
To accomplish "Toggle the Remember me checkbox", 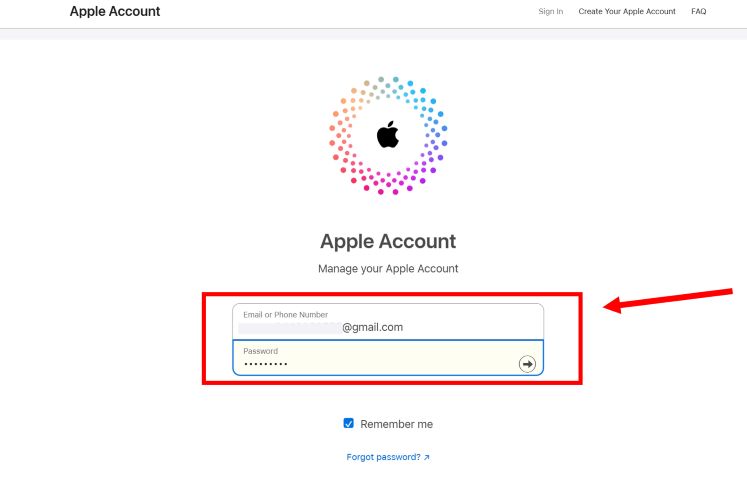I will point(348,424).
